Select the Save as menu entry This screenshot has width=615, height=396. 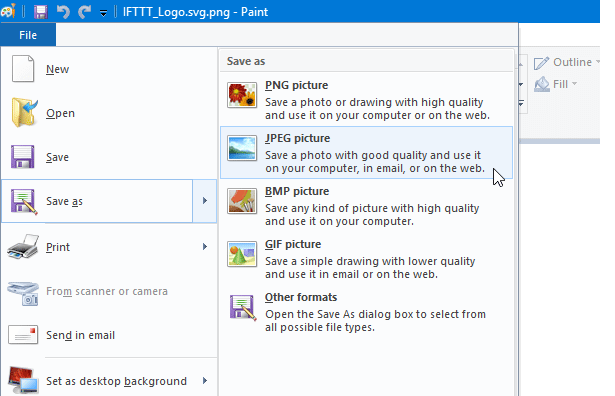pos(97,201)
